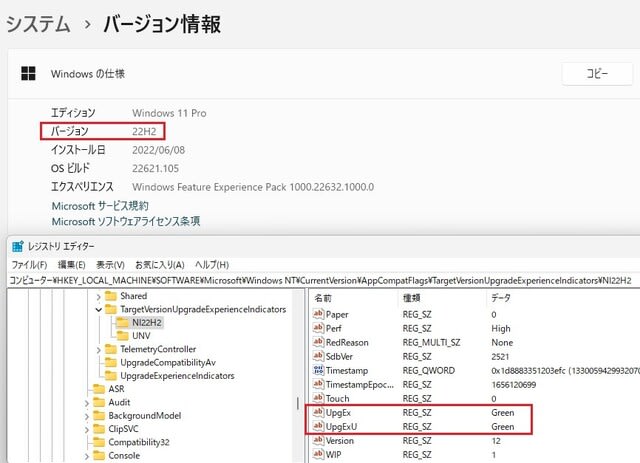
Task: Expand the Shared key in tree
Action: click(x=98, y=296)
